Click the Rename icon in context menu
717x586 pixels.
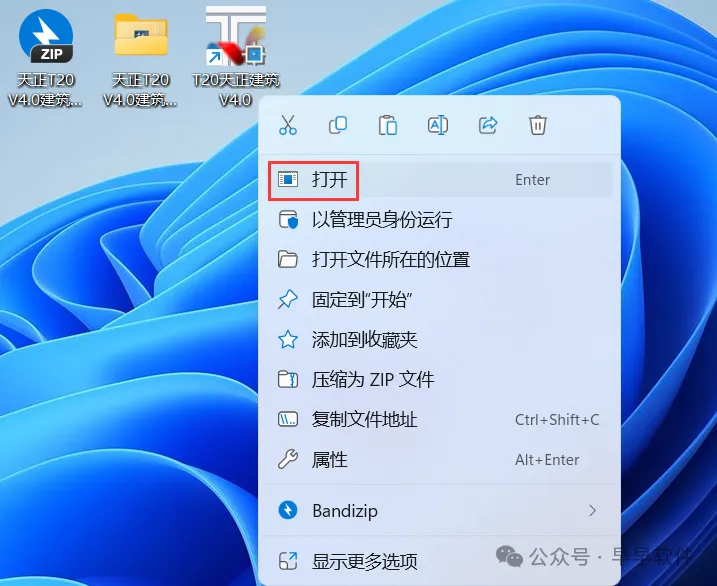438,125
